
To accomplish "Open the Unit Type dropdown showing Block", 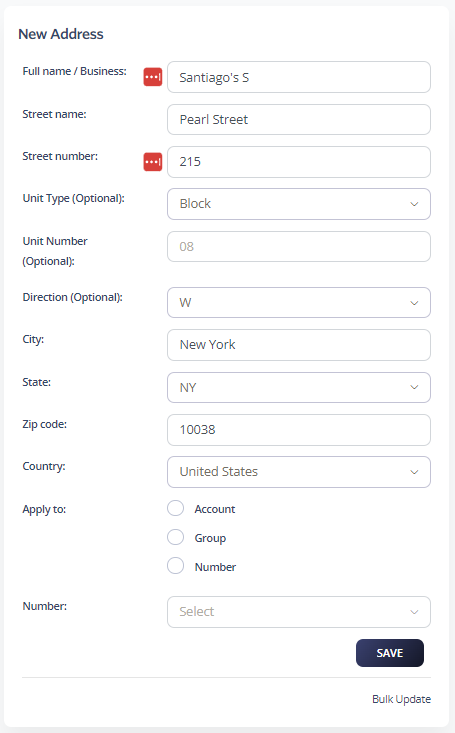I will pos(299,204).
